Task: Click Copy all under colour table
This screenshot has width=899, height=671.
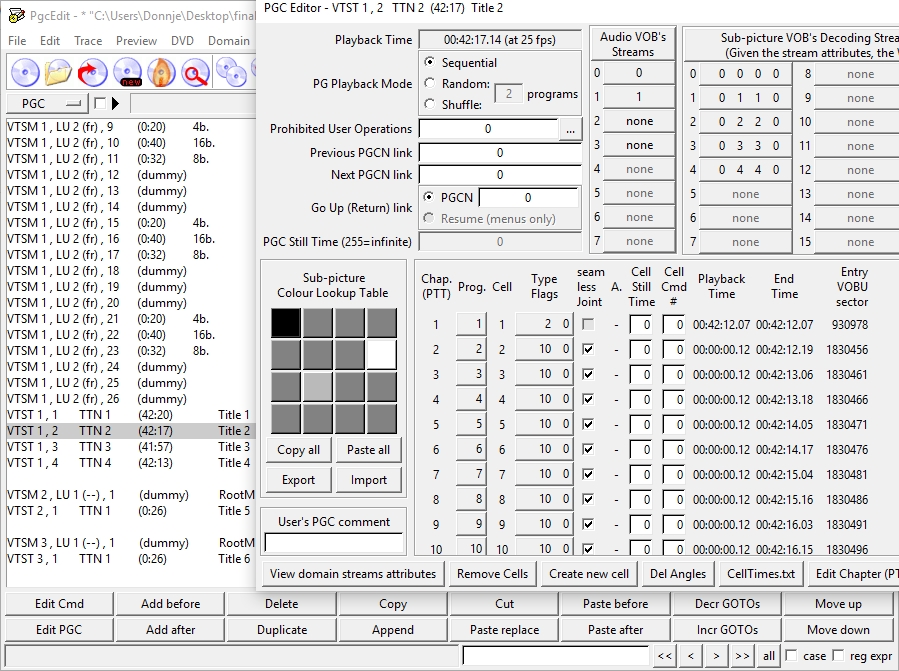Action: point(299,450)
